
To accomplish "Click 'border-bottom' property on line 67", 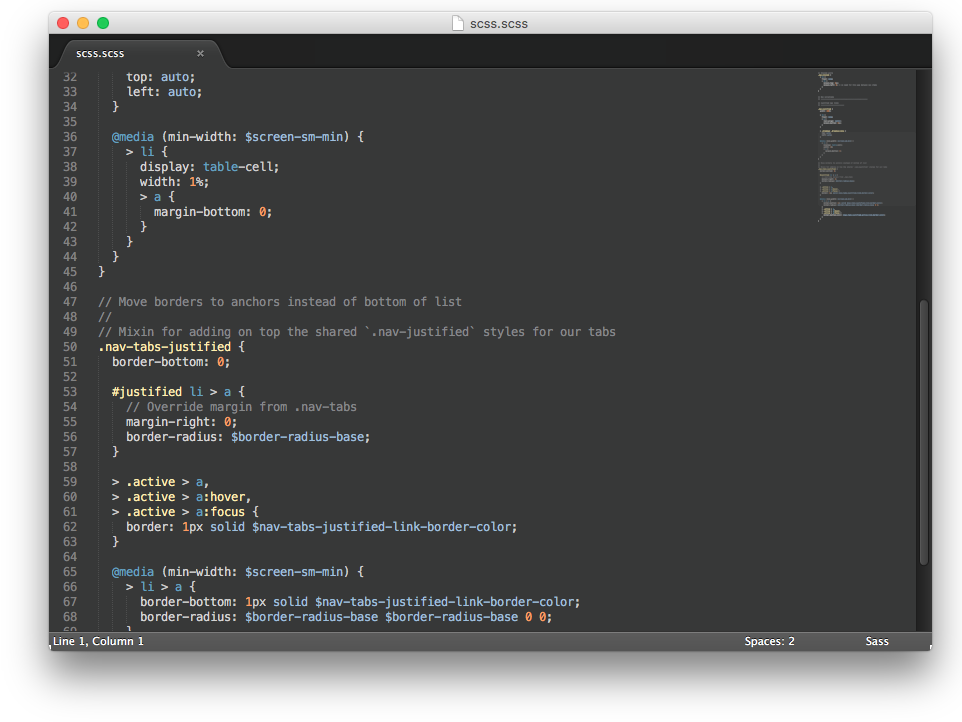I will [185, 602].
